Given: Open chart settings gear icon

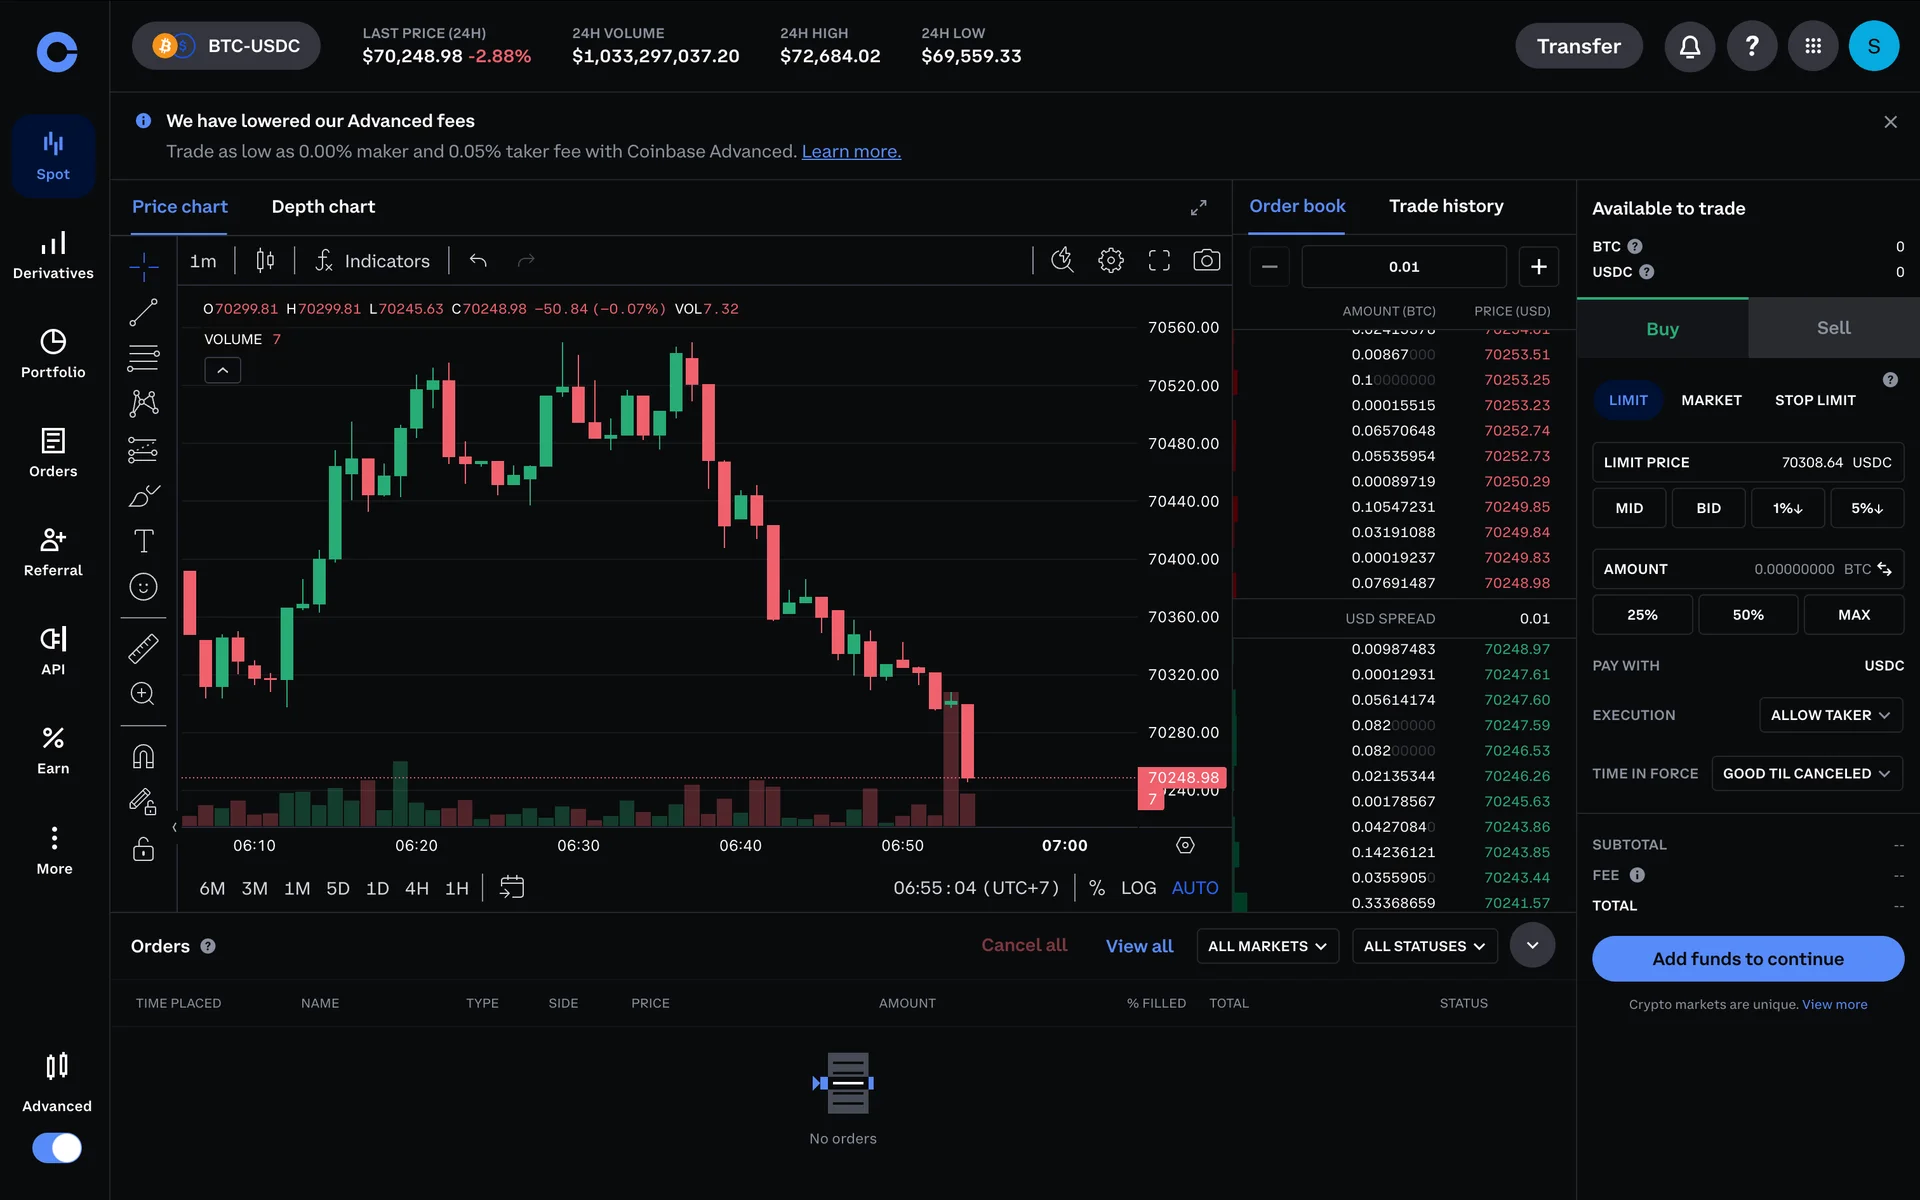Looking at the screenshot, I should click(1110, 261).
